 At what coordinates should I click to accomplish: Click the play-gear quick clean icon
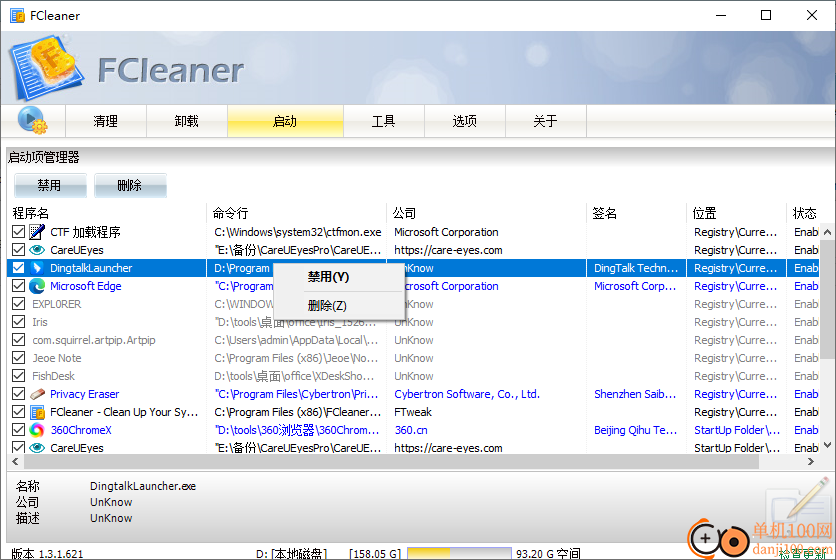[33, 120]
